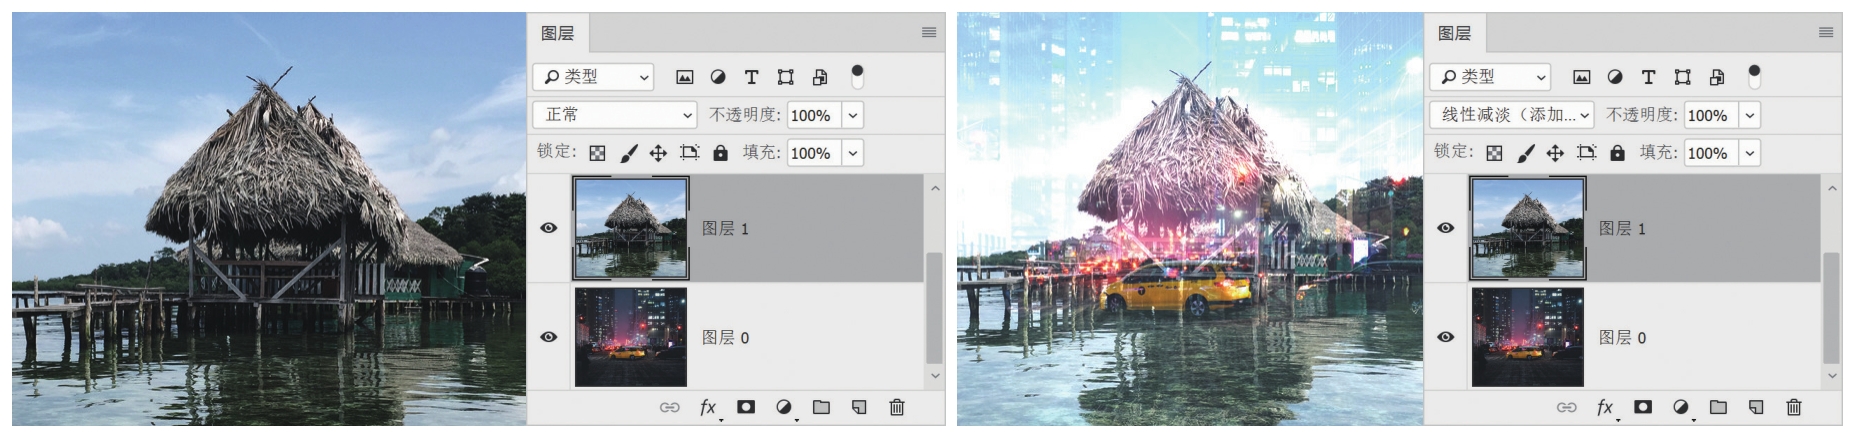Toggle layer filtering switch in right panel
The height and width of the screenshot is (438, 1851).
tap(1754, 76)
